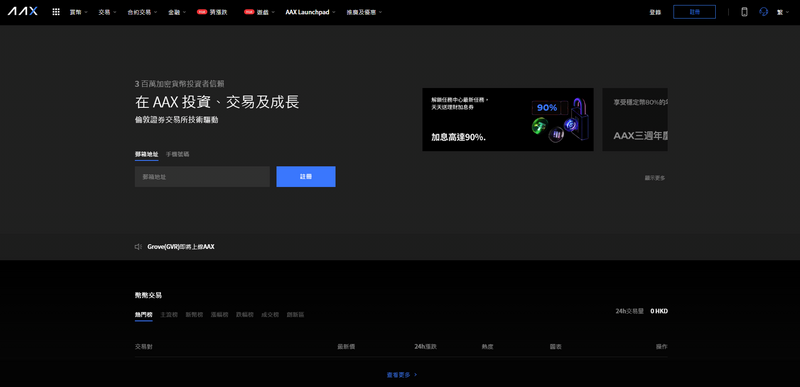800x387 pixels.
Task: Click the blue 註冊 button beside email field
Action: pos(306,176)
